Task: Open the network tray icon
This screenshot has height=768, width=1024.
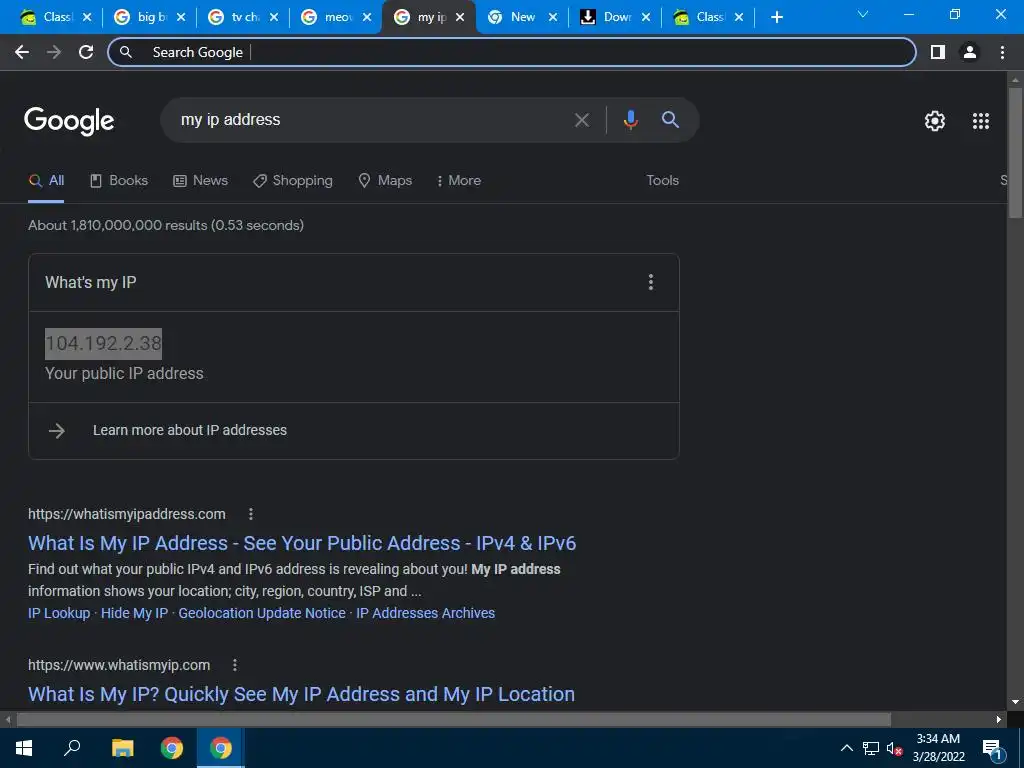Action: [x=871, y=748]
